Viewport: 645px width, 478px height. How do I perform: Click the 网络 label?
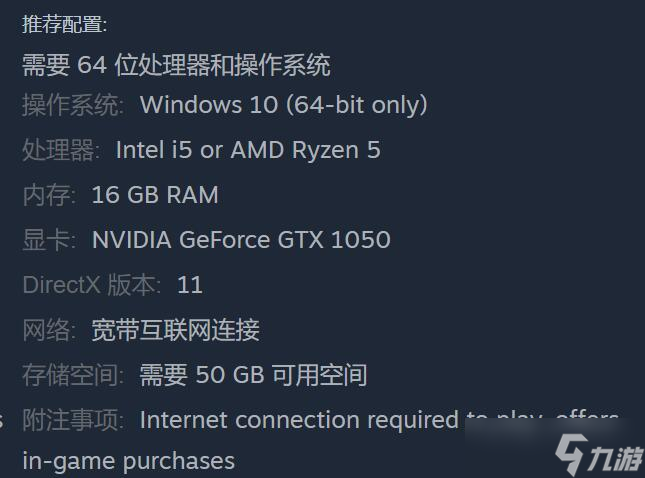(49, 330)
